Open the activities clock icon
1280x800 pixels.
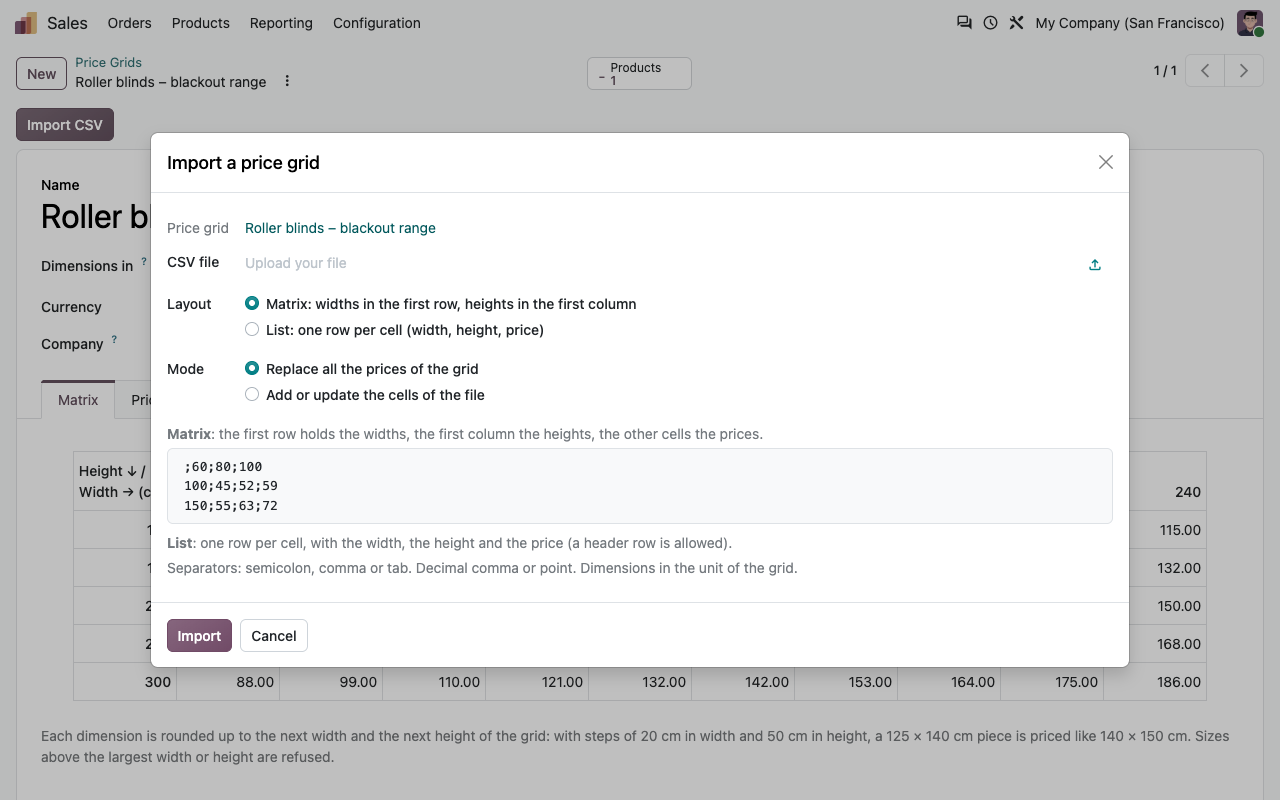tap(990, 23)
